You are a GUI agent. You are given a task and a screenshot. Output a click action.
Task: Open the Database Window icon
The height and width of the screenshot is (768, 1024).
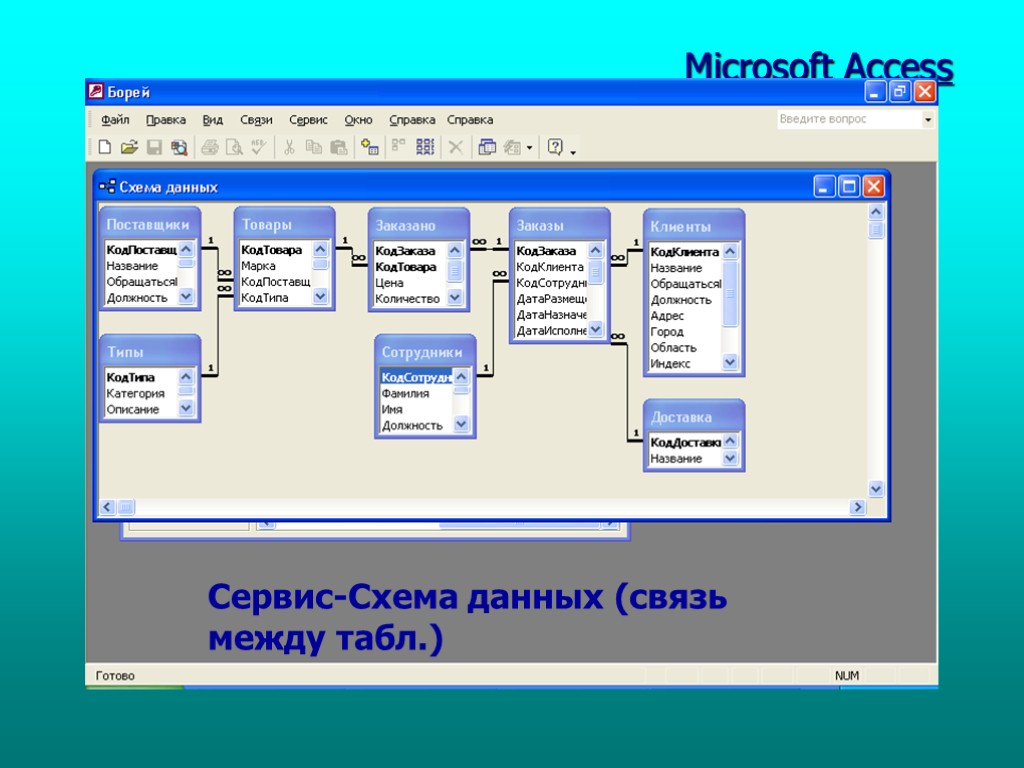pos(487,148)
